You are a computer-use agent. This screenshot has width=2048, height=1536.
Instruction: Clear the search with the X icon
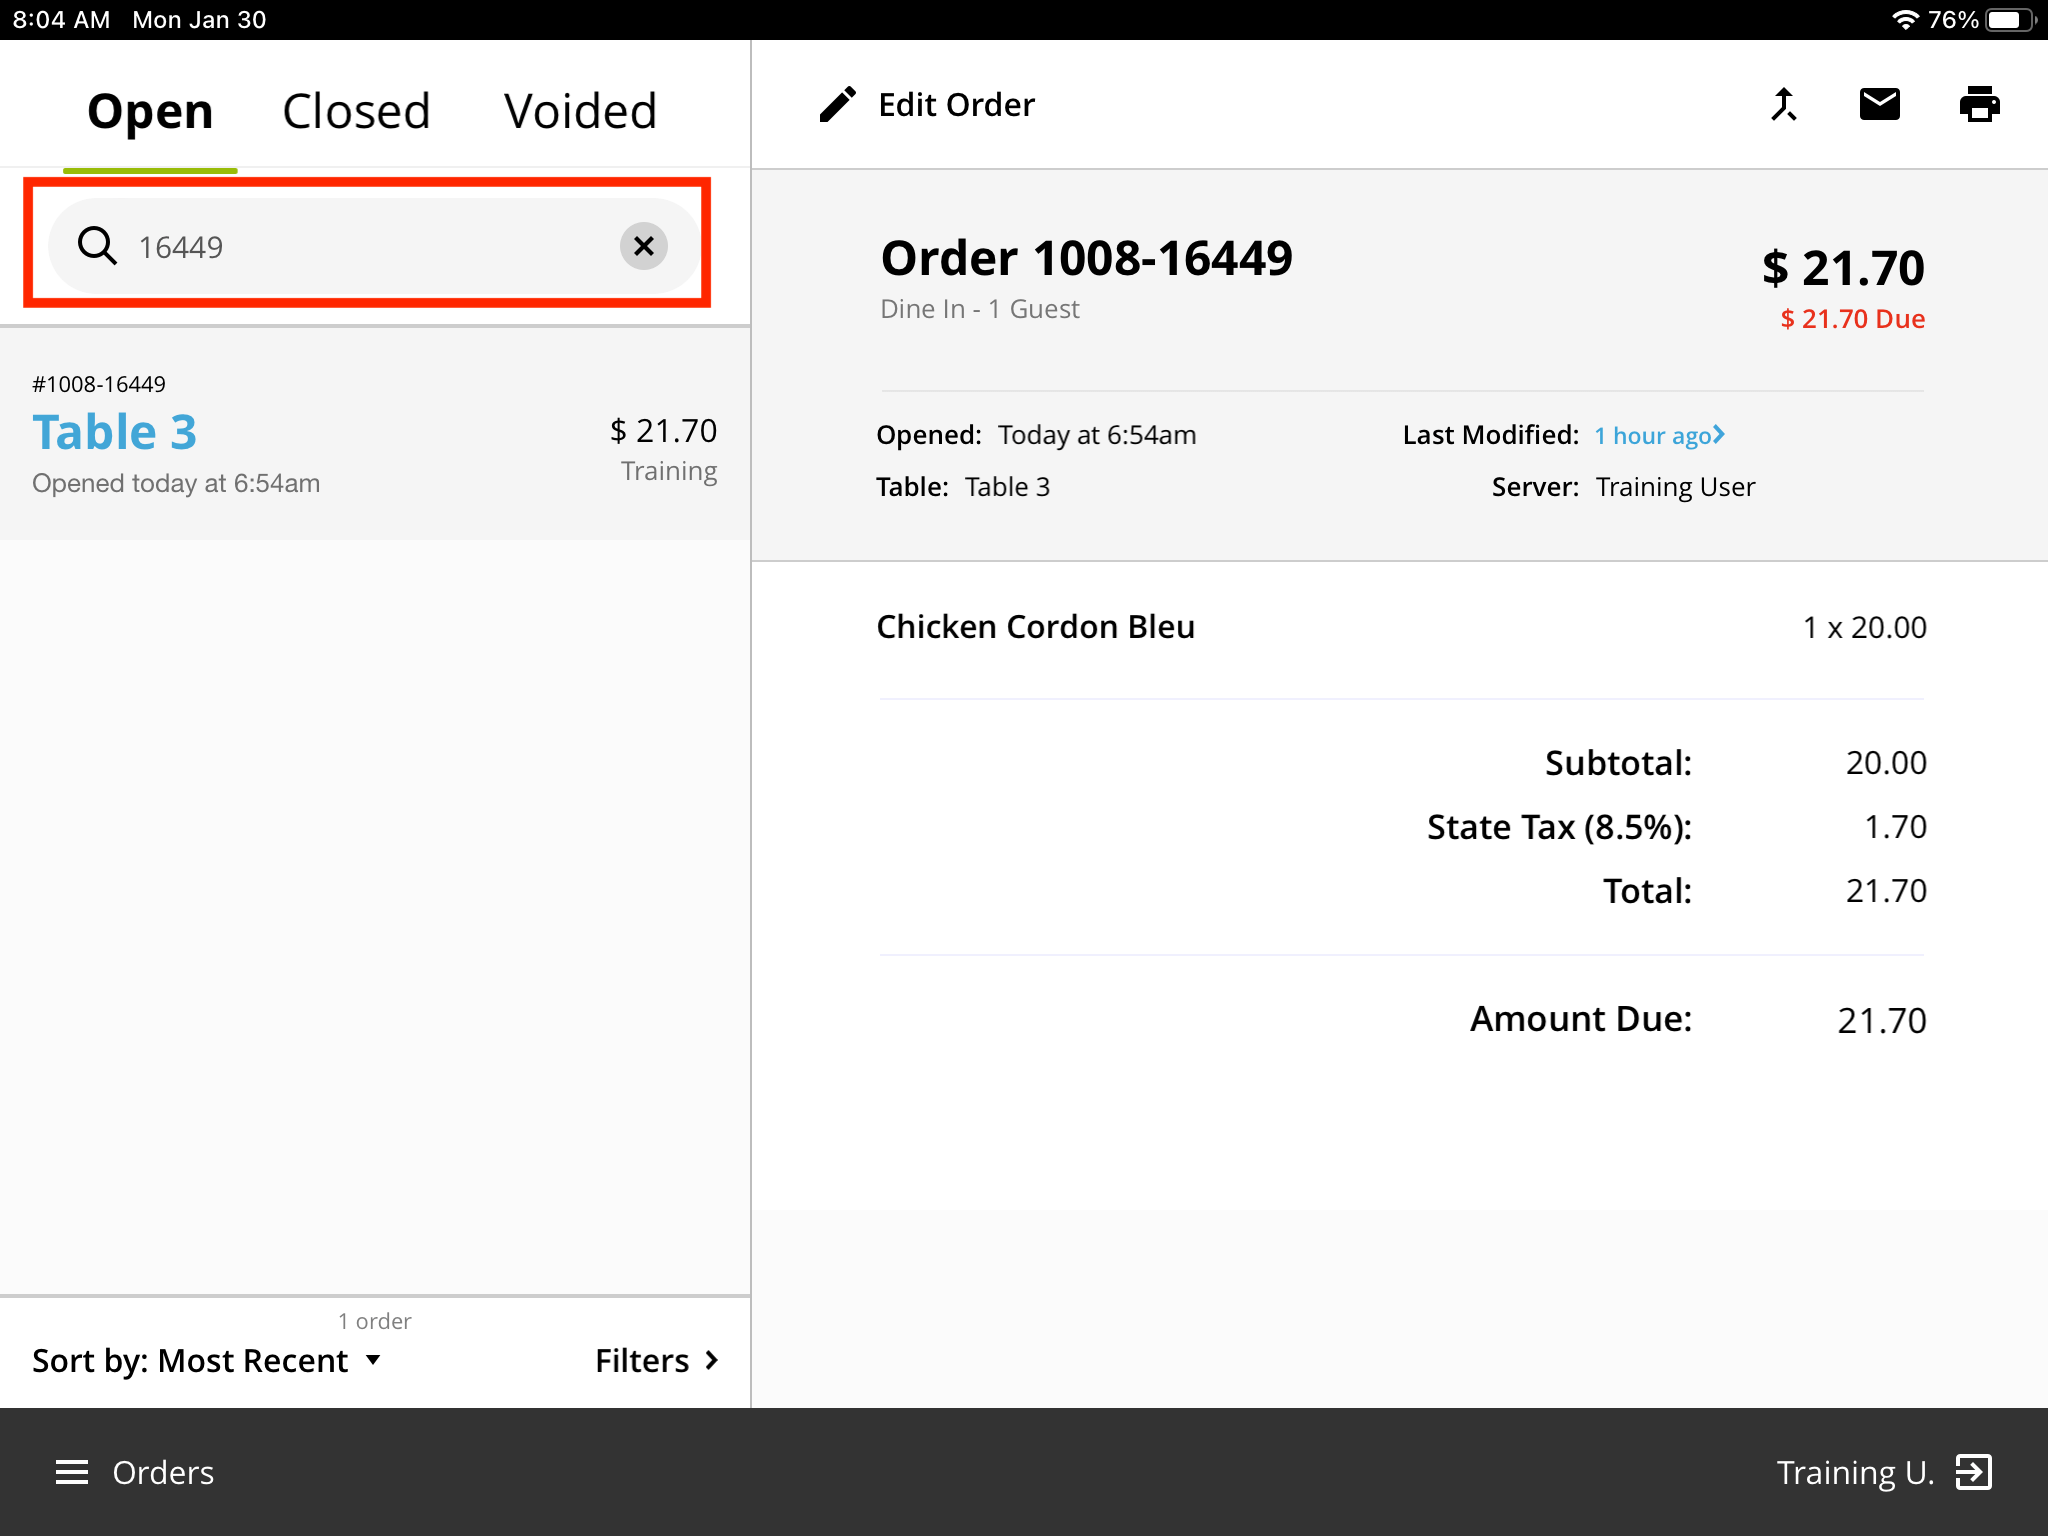pos(643,245)
